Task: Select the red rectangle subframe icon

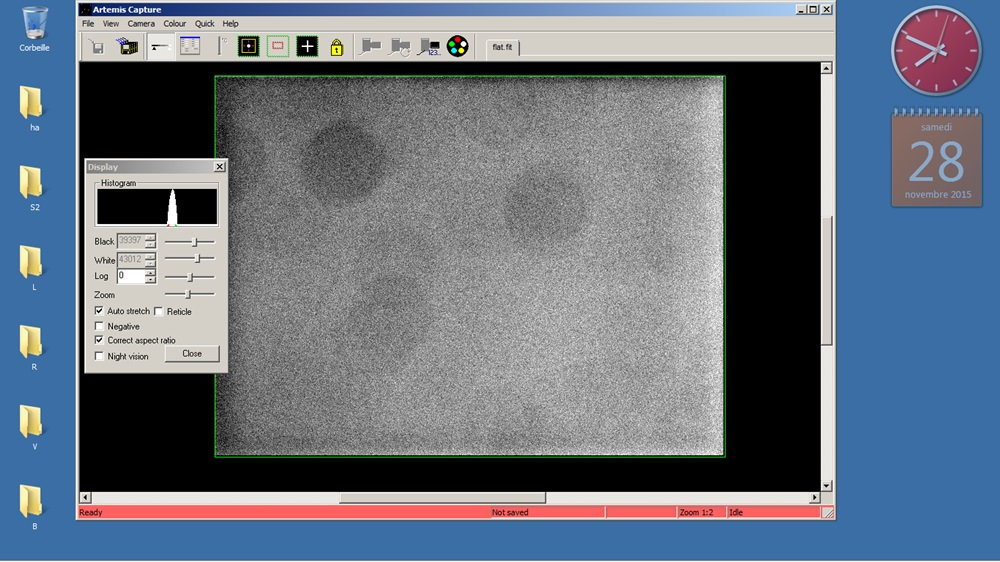Action: 278,46
